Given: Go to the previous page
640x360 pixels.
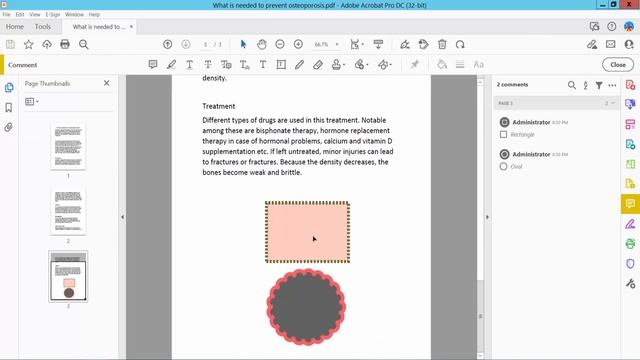Looking at the screenshot, I should coord(167,44).
